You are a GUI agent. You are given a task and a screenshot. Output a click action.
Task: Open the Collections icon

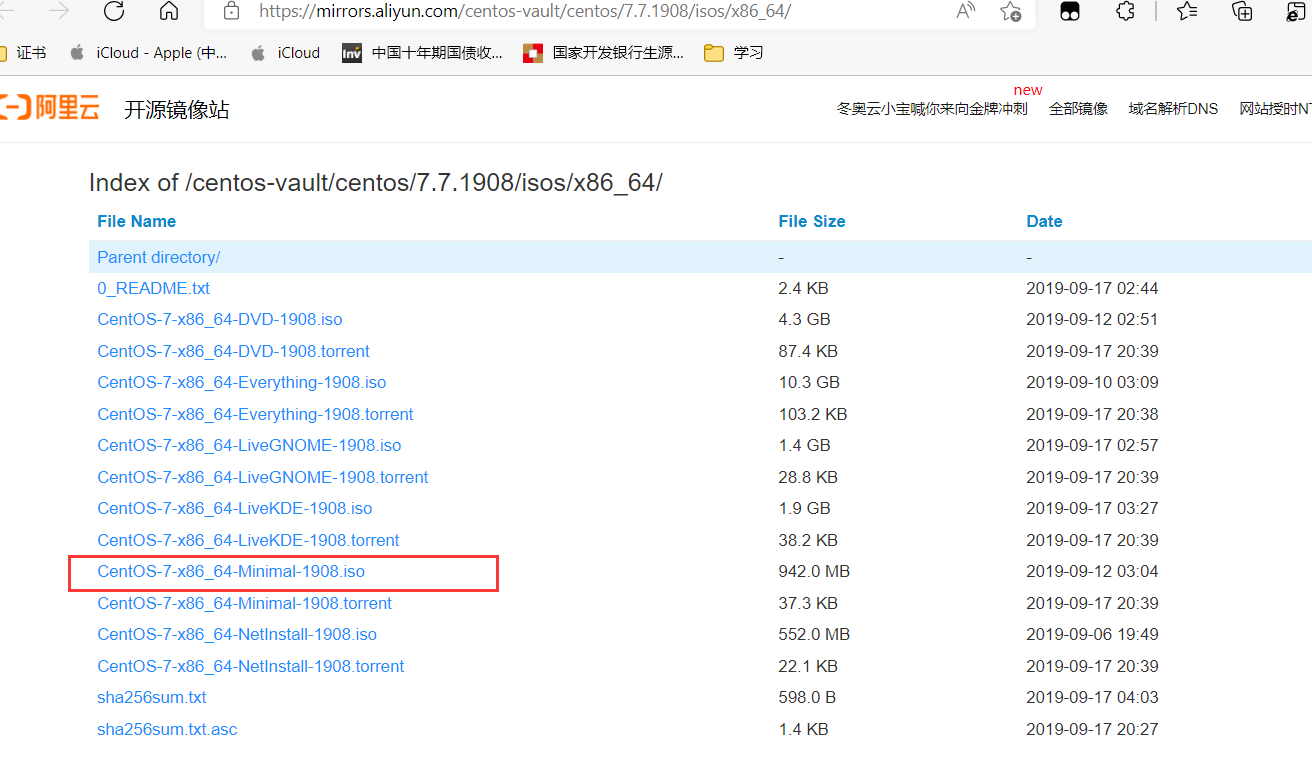click(x=1242, y=11)
